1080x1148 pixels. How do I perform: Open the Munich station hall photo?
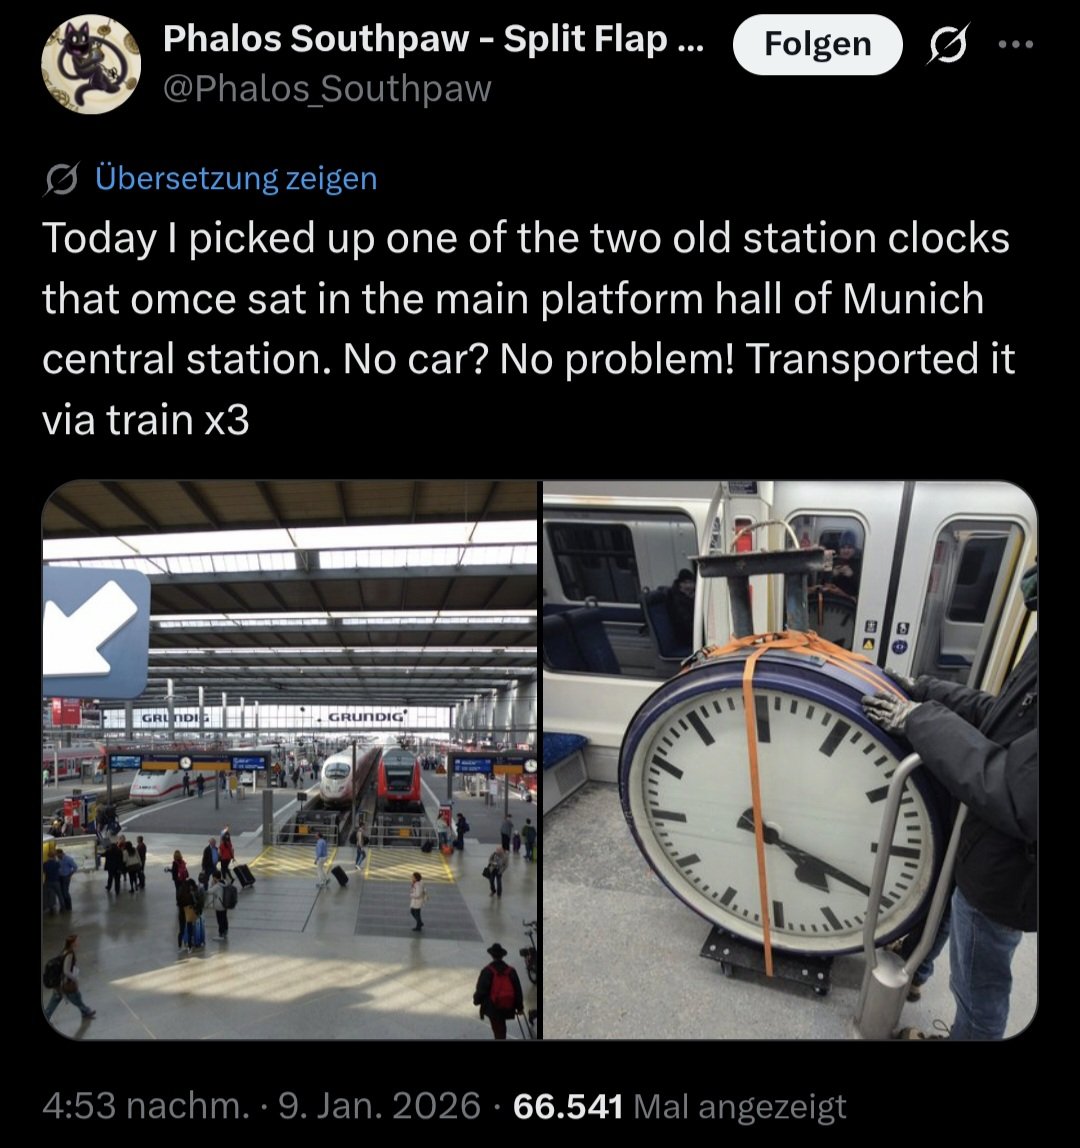click(290, 759)
